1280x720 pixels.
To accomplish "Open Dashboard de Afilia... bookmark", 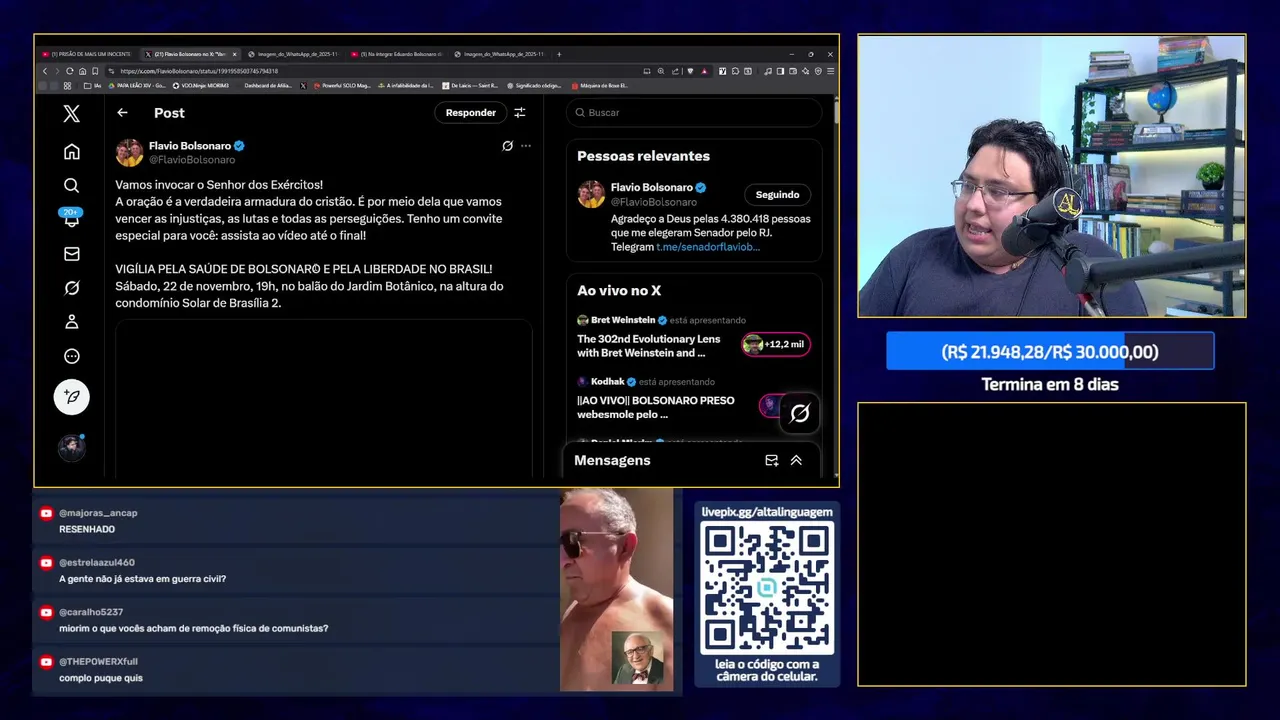I will point(268,86).
